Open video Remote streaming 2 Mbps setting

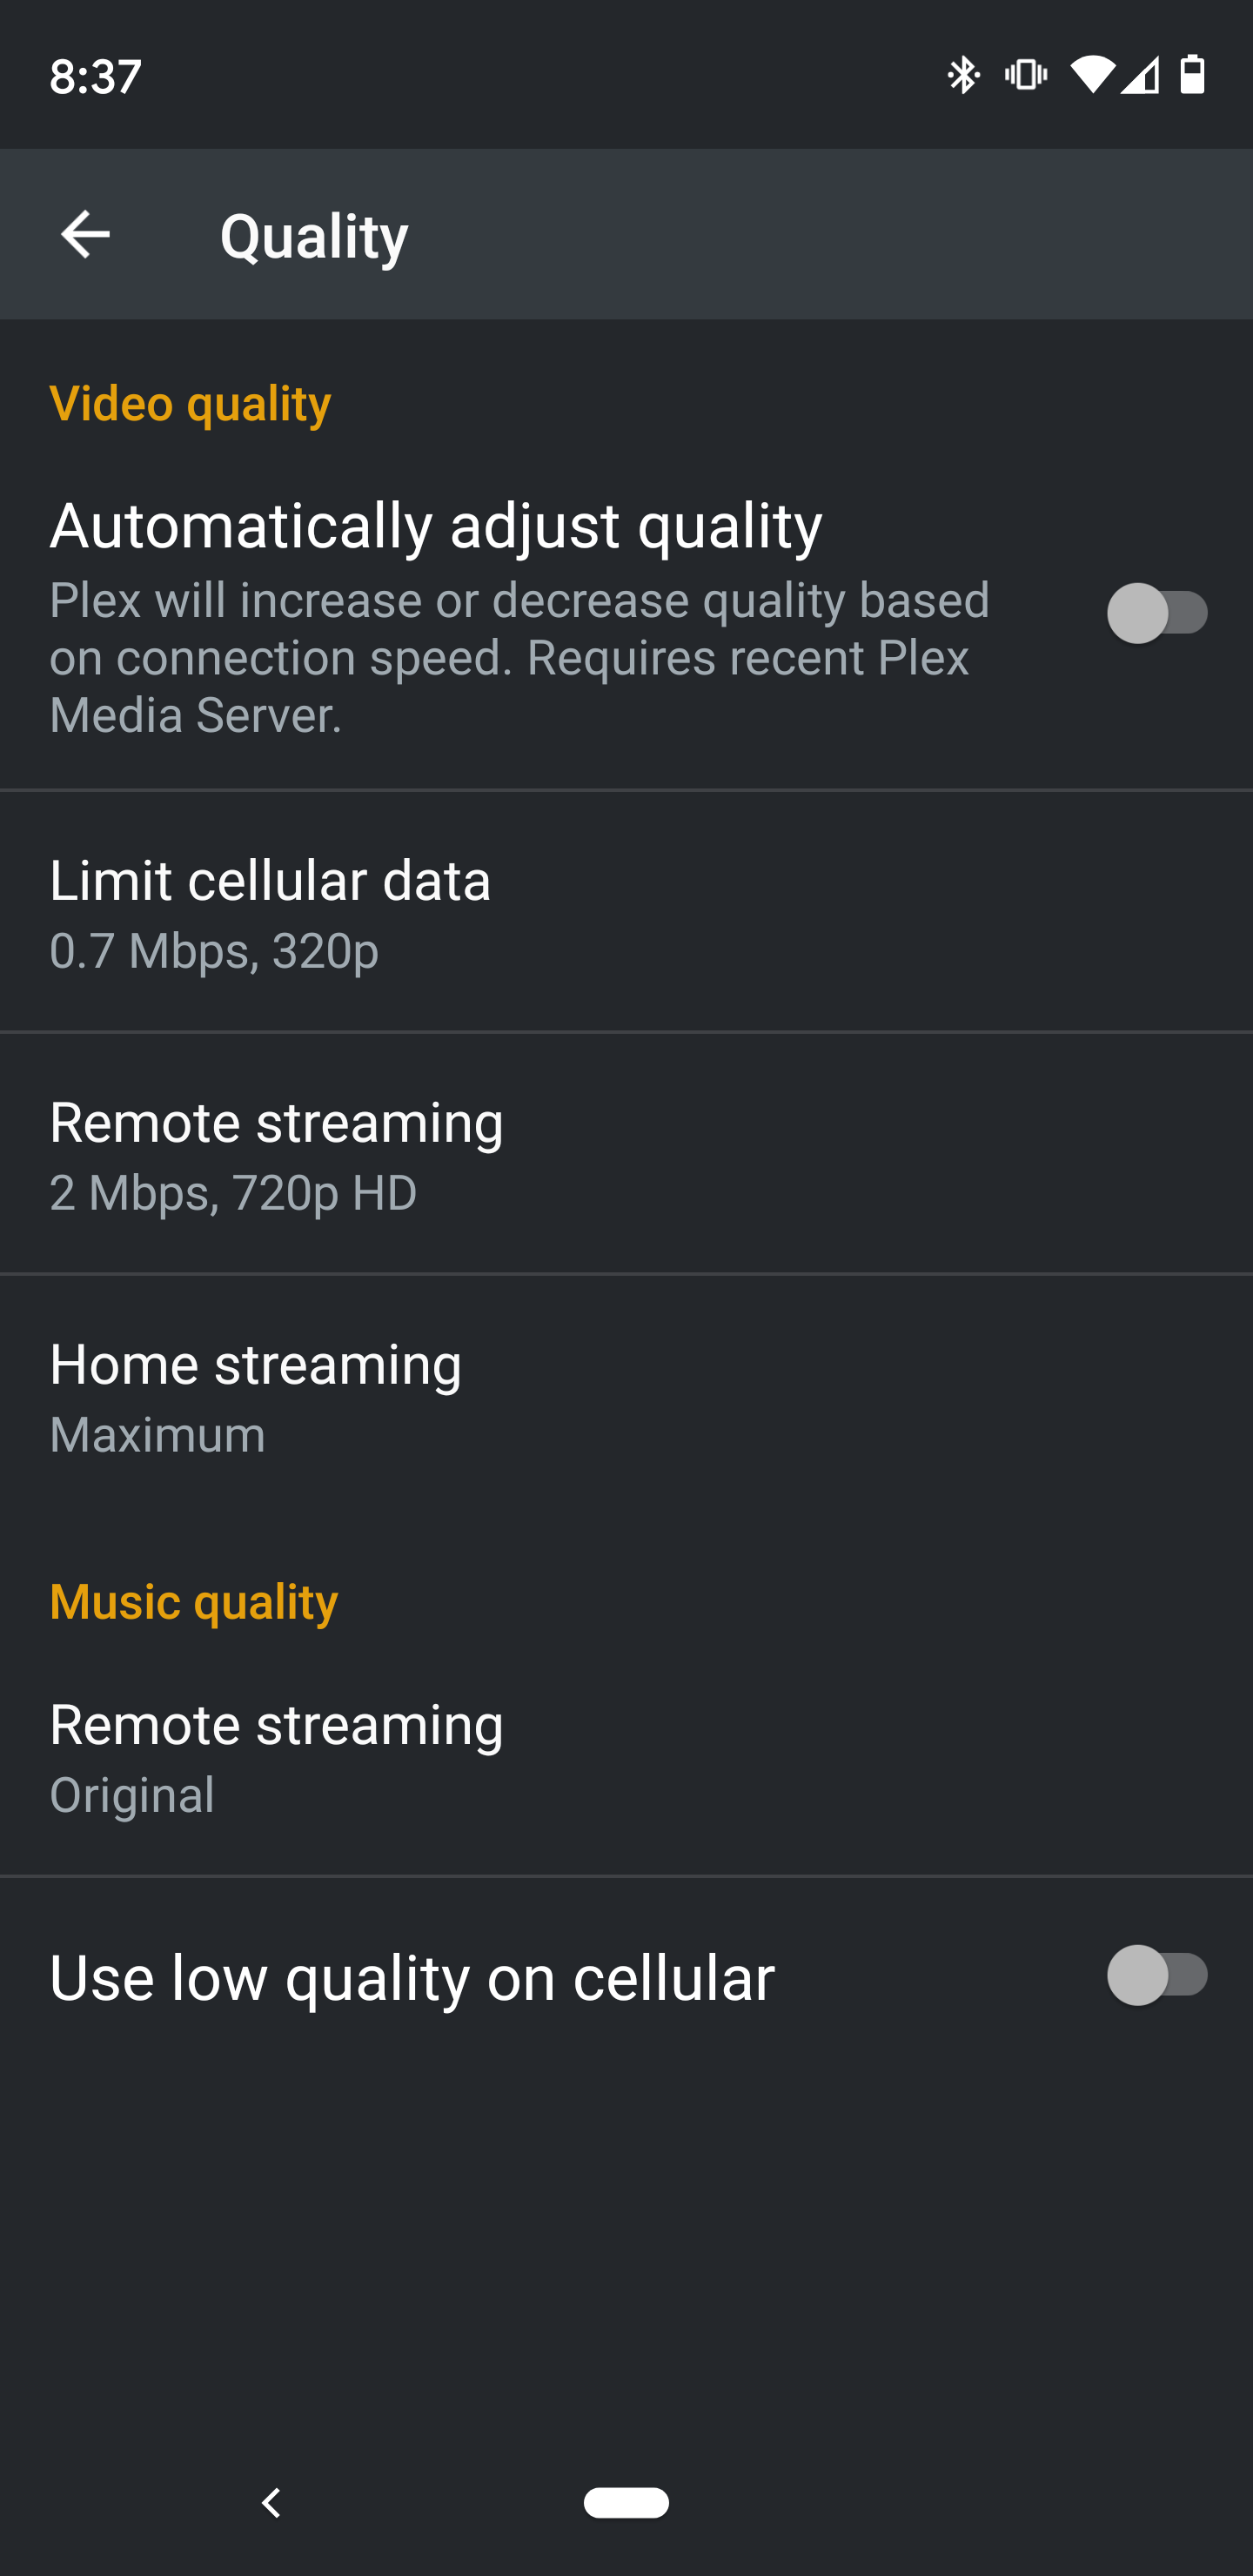(x=626, y=1154)
